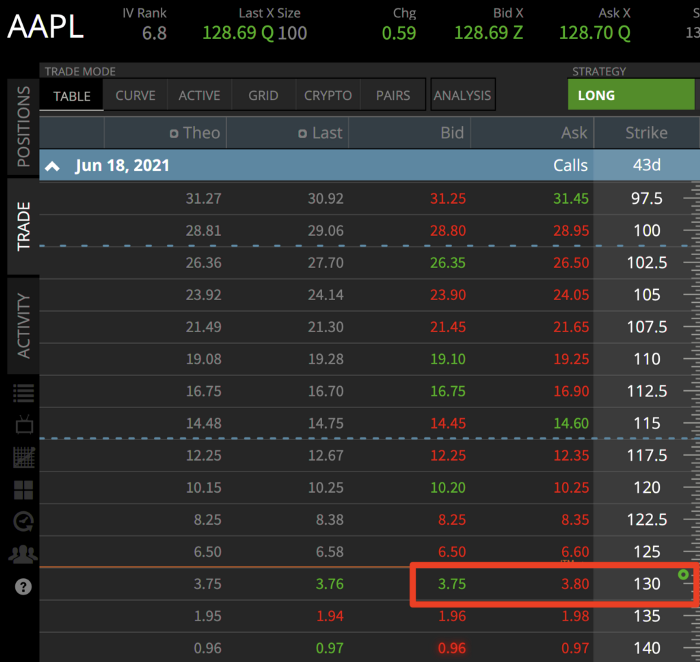Click bid 3.75 for 130 strike call

coord(452,584)
